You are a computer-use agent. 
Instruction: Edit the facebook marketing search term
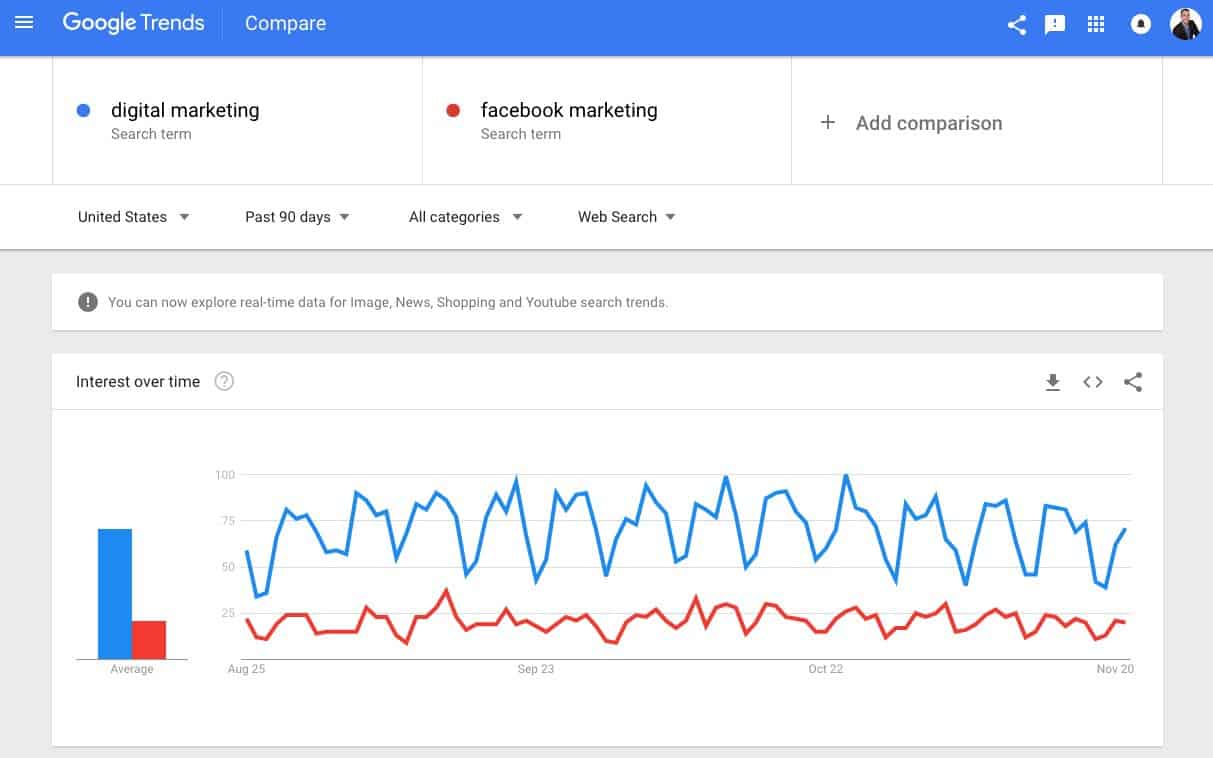(569, 111)
